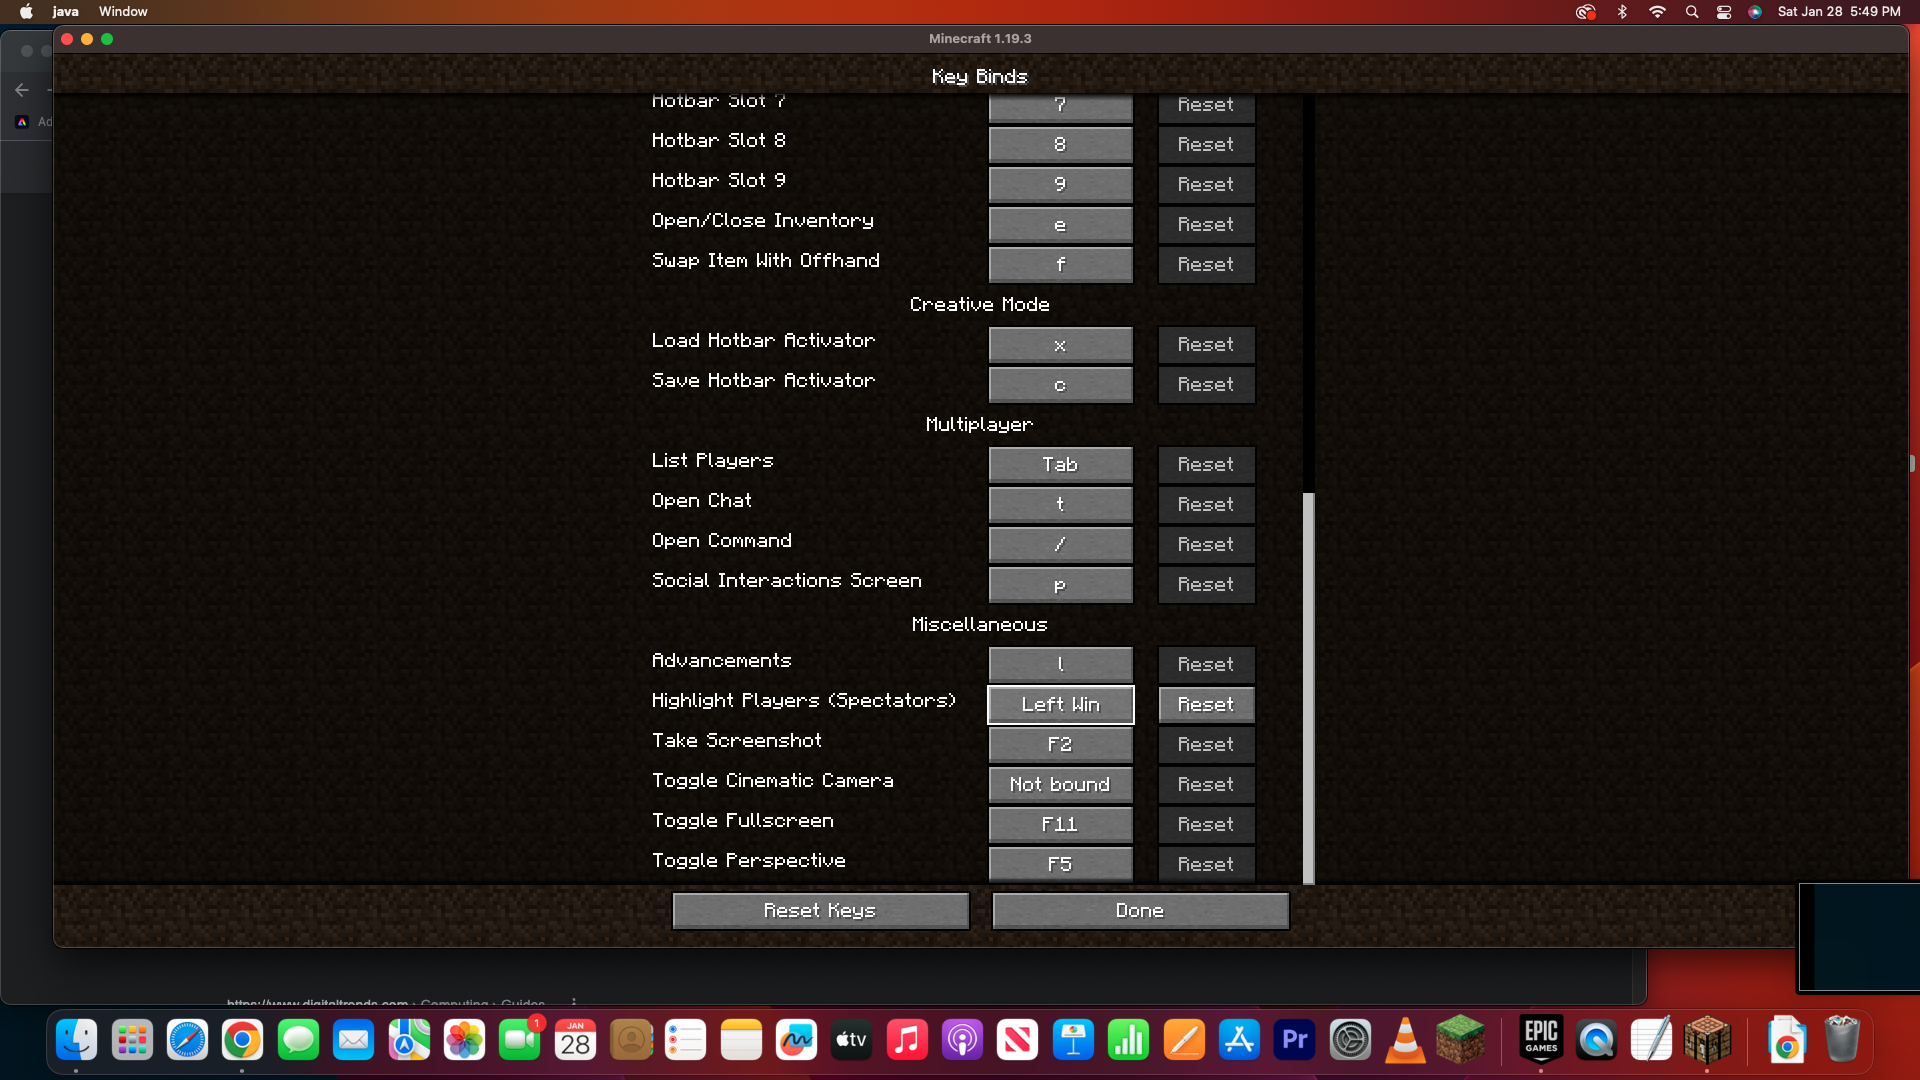
Task: Open Control Center in menu bar
Action: (x=1723, y=12)
